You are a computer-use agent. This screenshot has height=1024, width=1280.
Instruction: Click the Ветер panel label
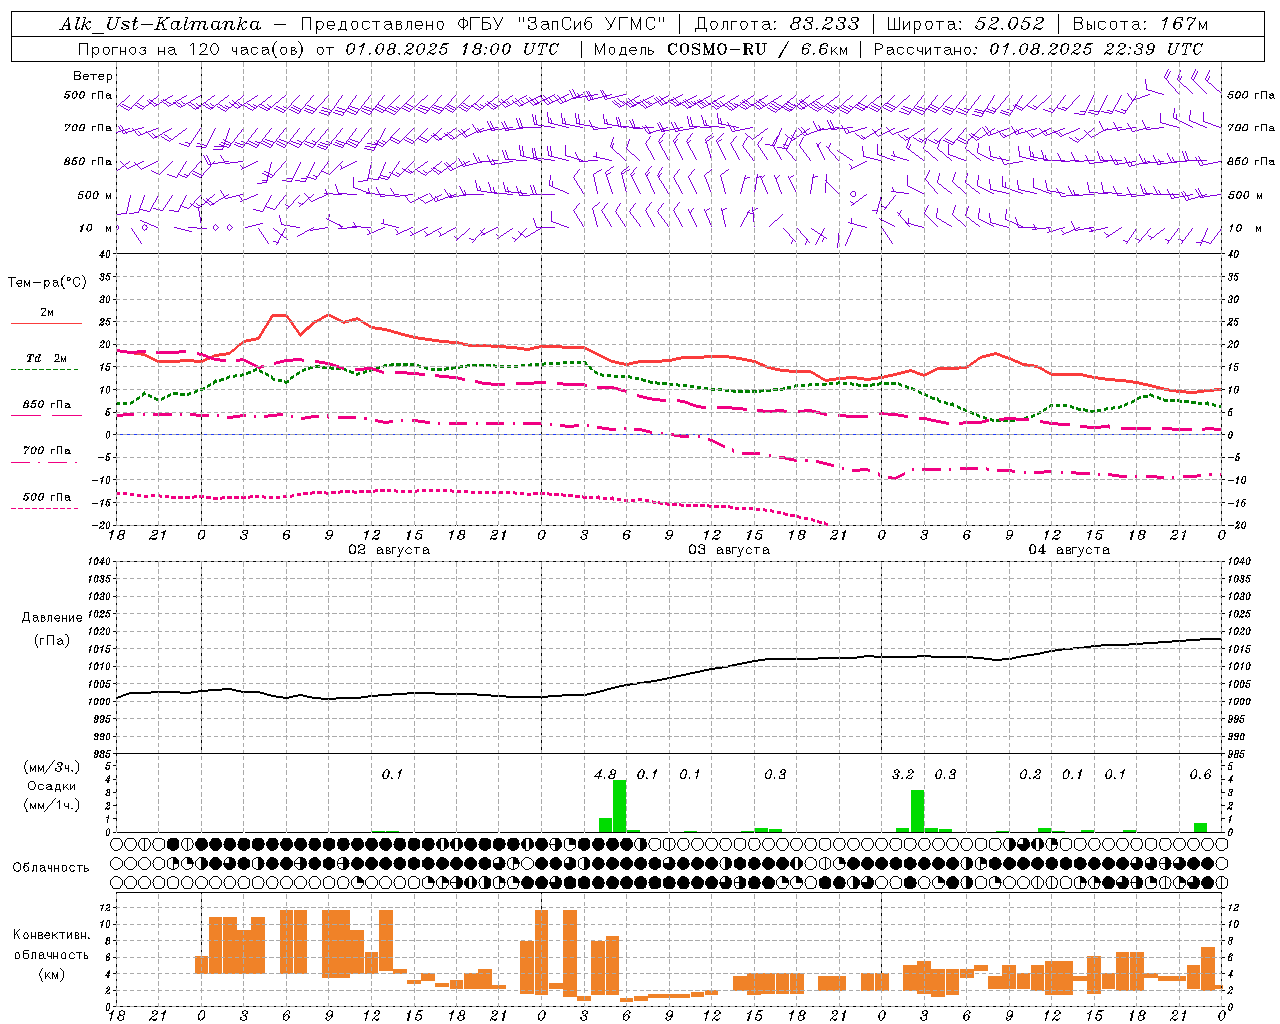click(x=93, y=76)
